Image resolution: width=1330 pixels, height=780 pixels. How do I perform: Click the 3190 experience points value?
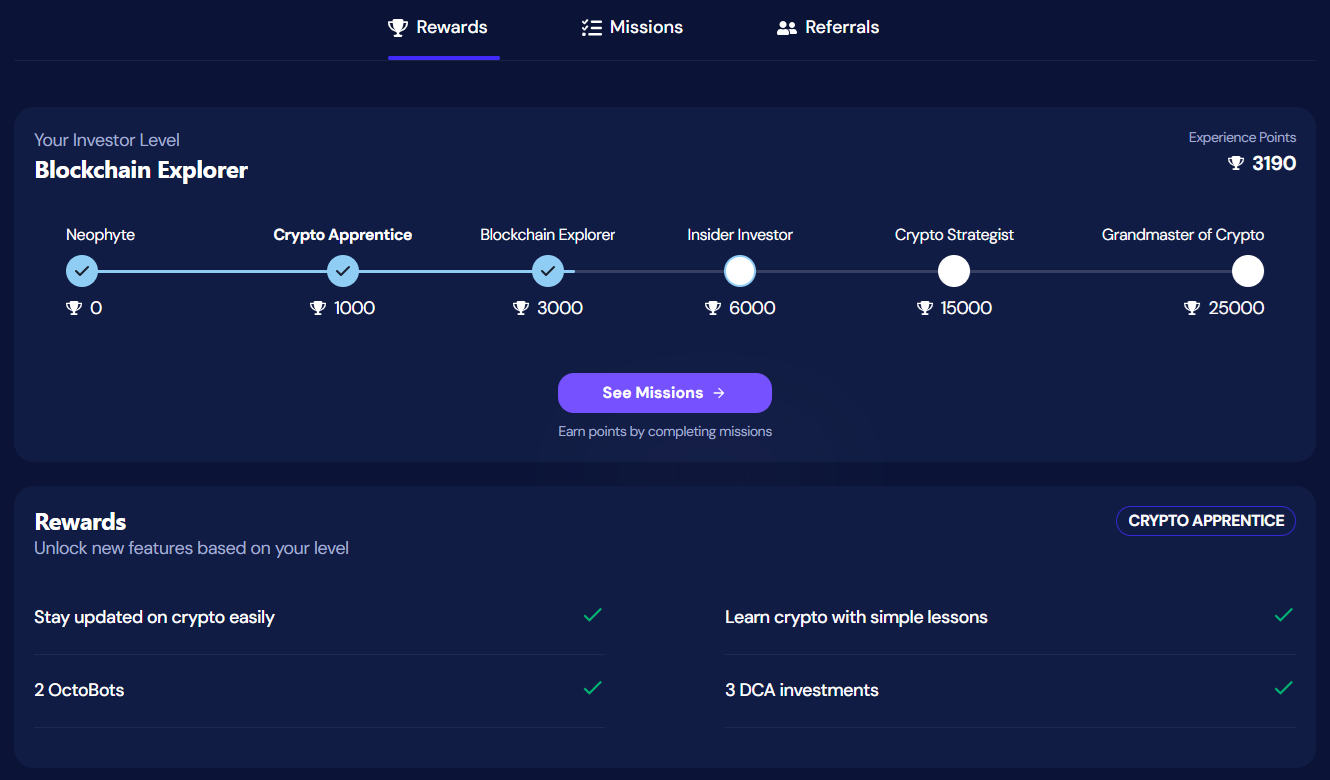click(1274, 163)
